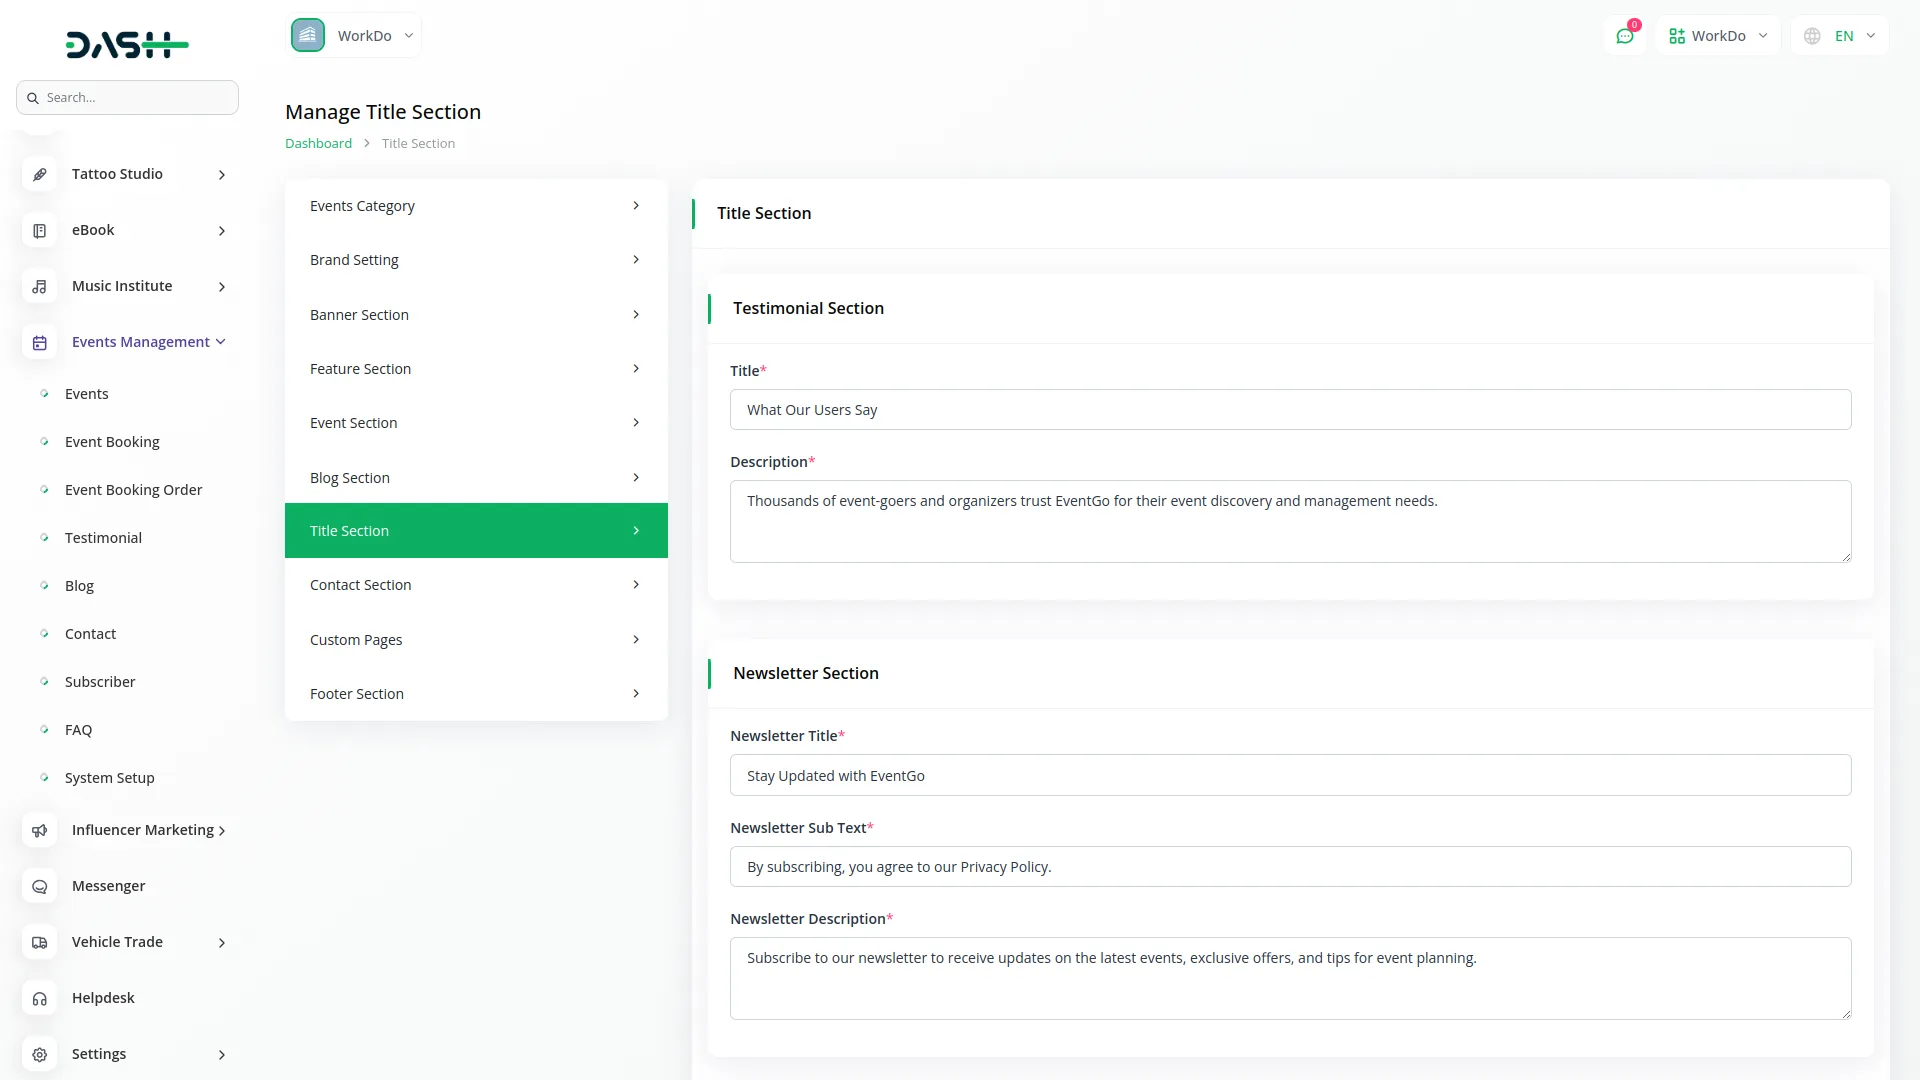Click the Vehicle Trade truck icon

point(39,943)
